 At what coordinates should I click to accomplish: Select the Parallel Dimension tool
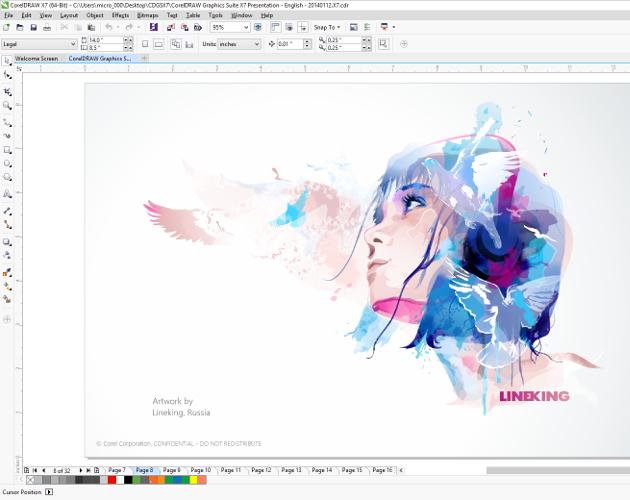point(7,211)
